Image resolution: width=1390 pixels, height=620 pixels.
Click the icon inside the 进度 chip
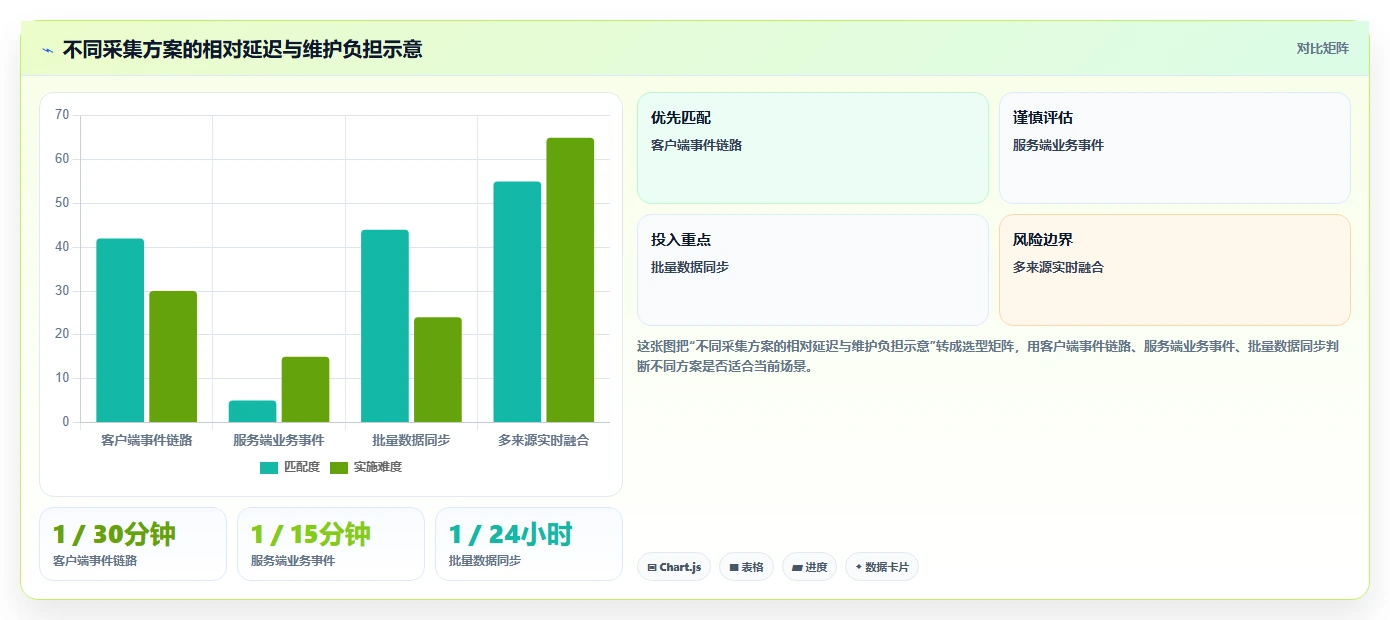coord(797,568)
